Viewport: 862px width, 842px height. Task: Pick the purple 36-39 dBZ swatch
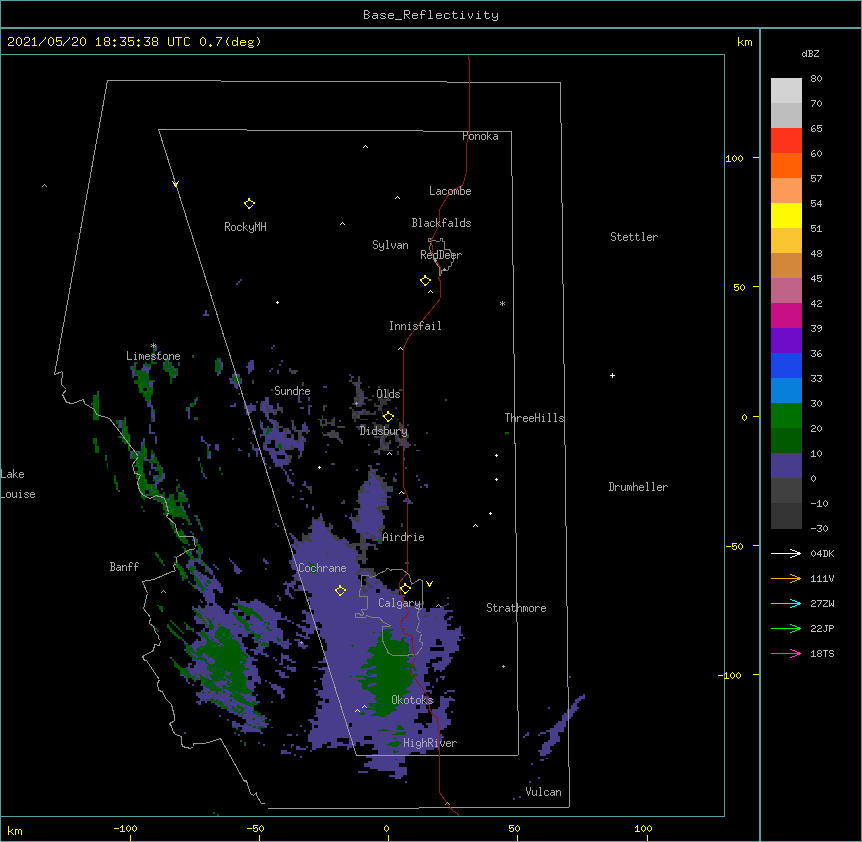[786, 340]
